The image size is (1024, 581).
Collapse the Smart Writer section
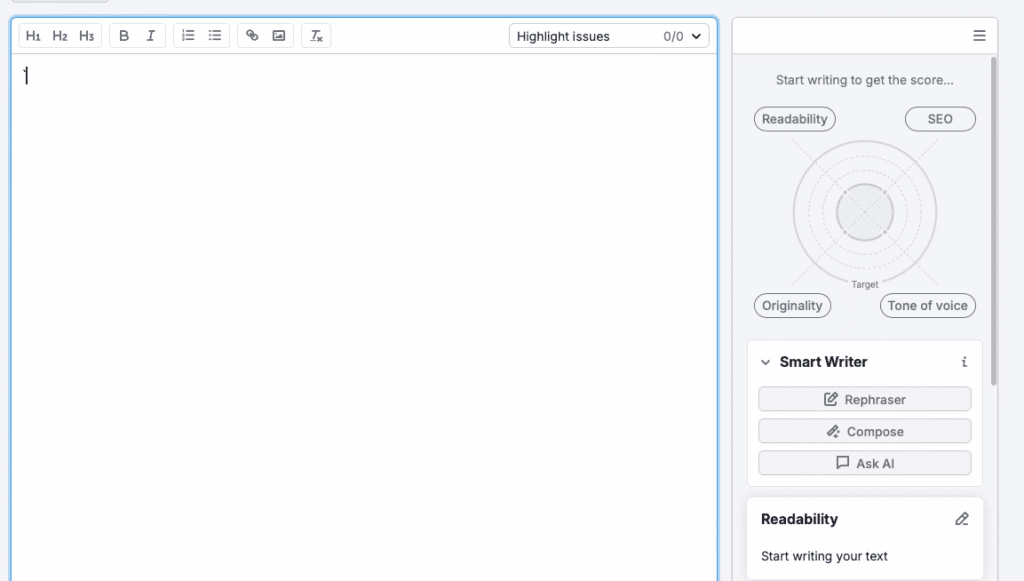[766, 363]
